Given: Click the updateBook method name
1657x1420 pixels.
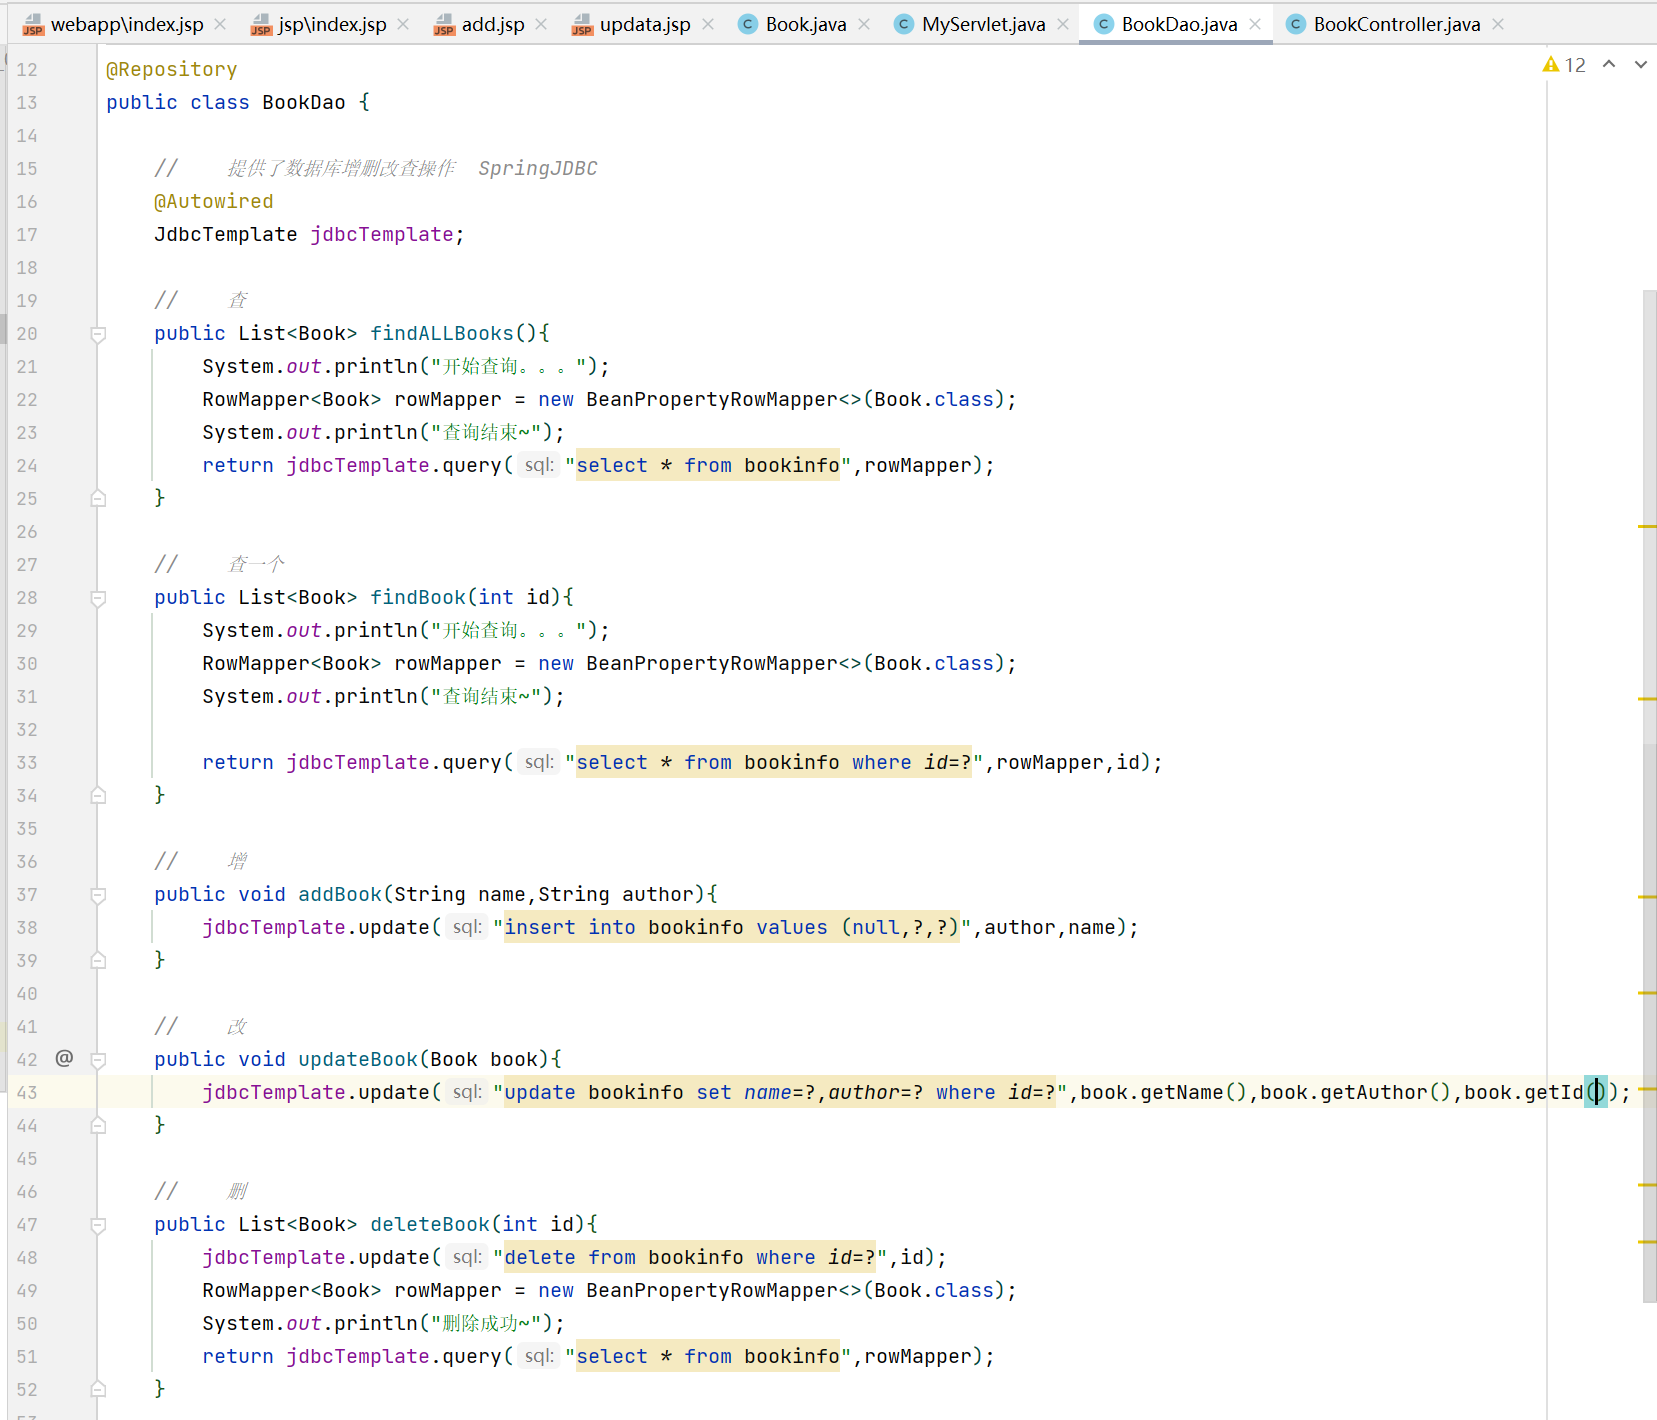Looking at the screenshot, I should tap(358, 1059).
